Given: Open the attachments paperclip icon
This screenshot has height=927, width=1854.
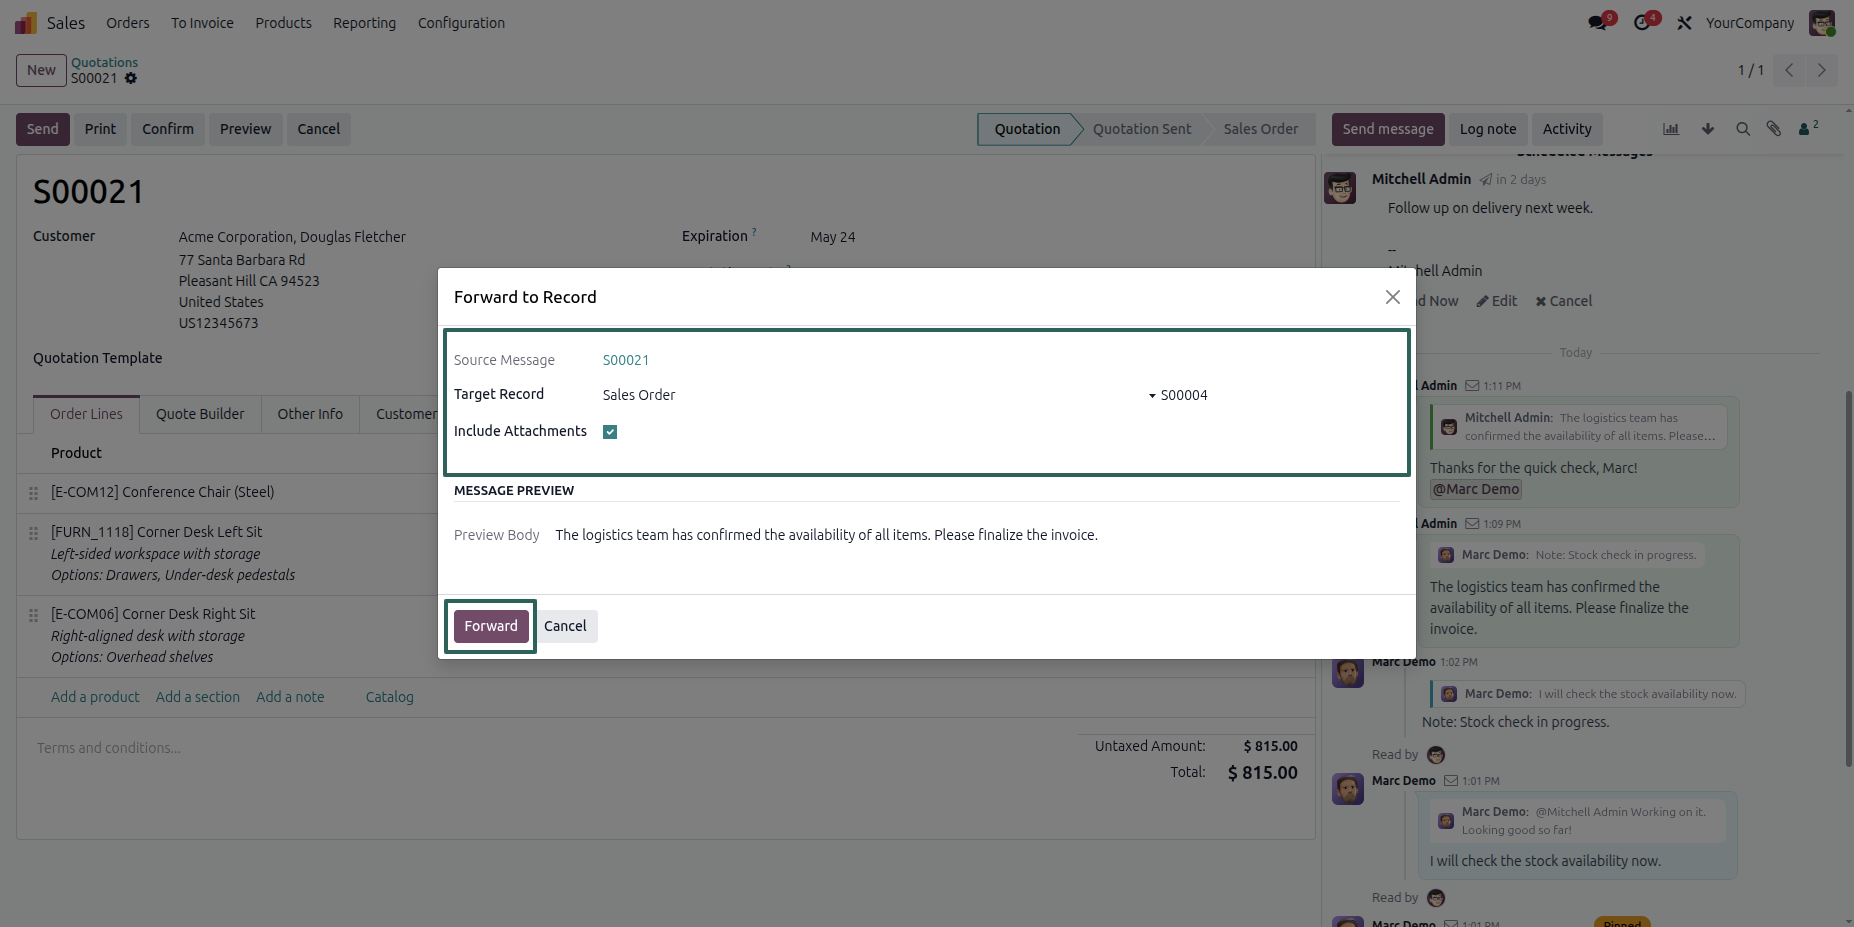Looking at the screenshot, I should click(1774, 129).
